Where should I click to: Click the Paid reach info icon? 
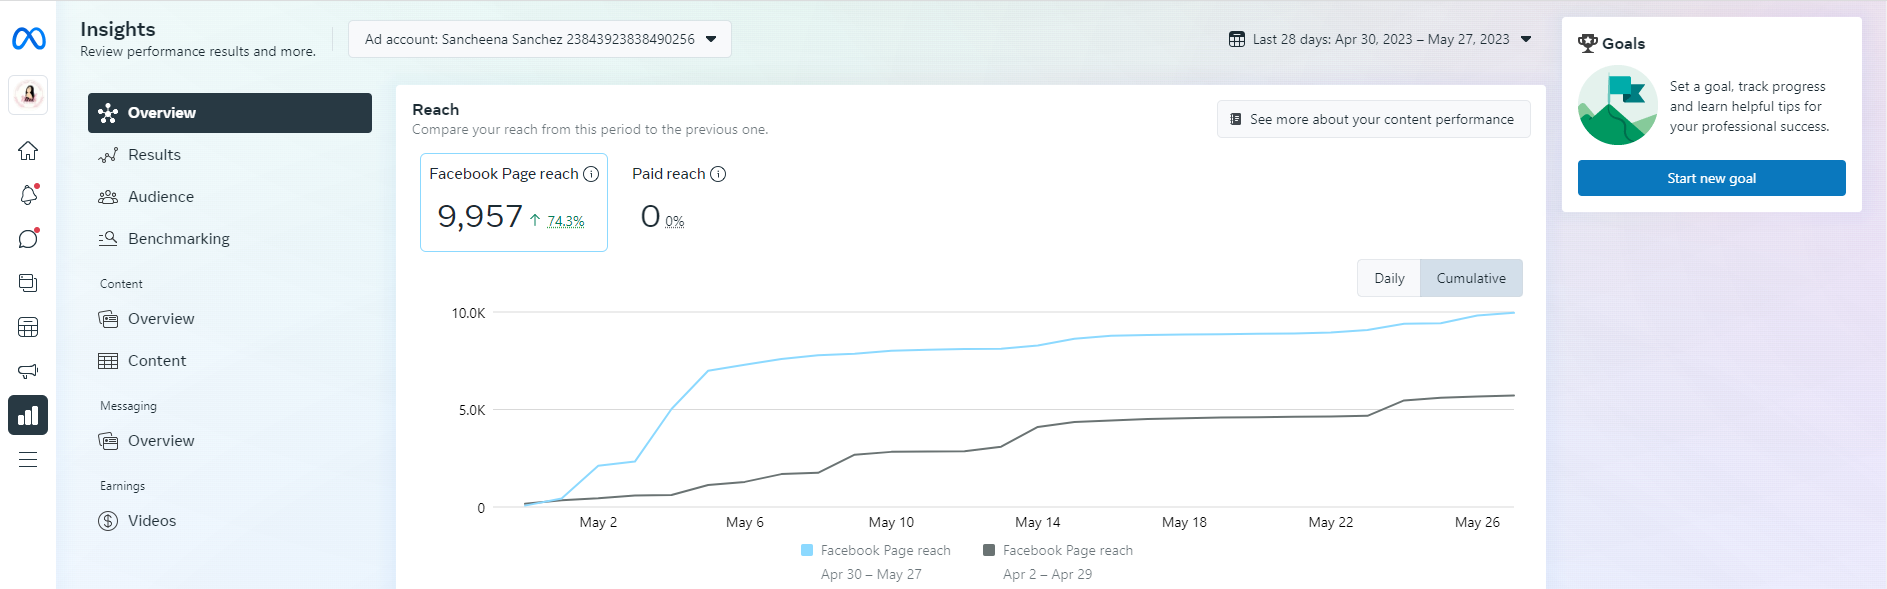click(718, 174)
